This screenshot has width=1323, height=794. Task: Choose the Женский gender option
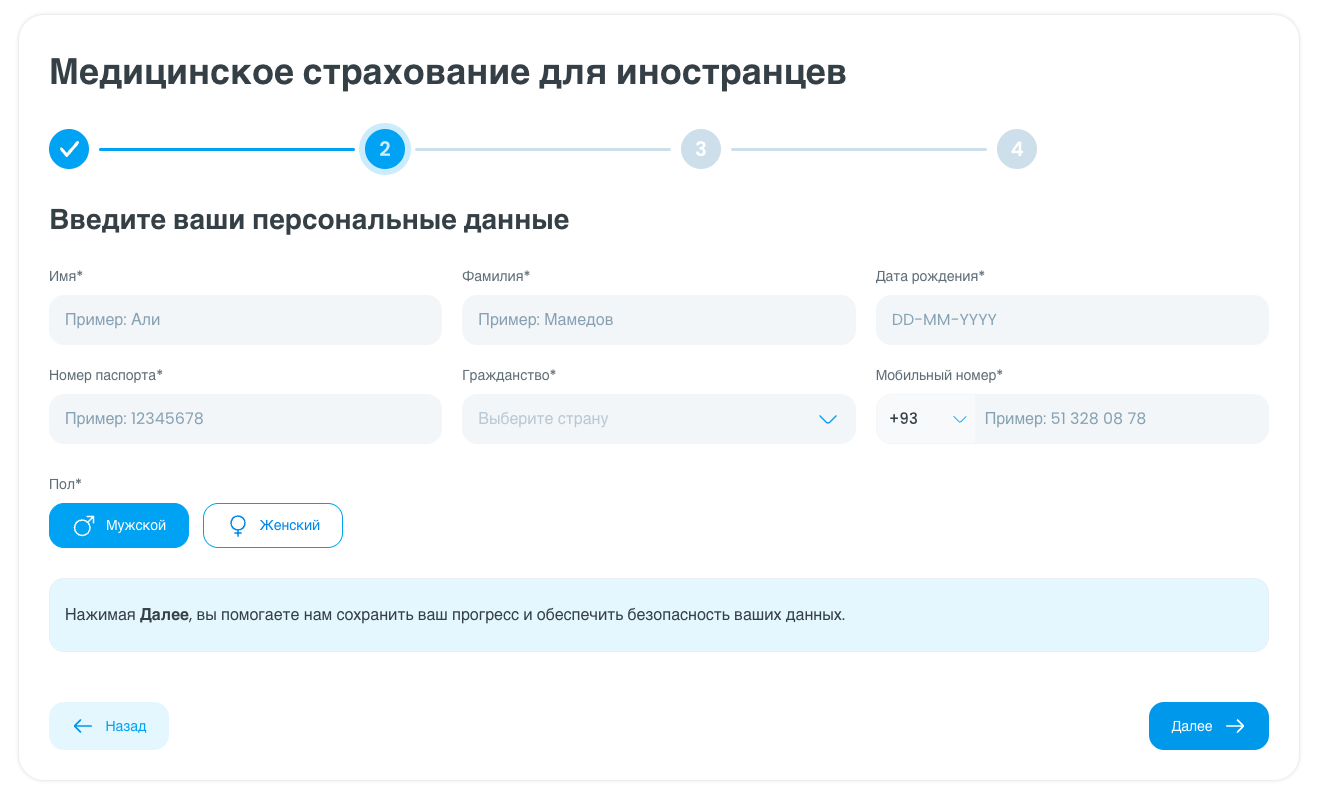click(x=273, y=525)
